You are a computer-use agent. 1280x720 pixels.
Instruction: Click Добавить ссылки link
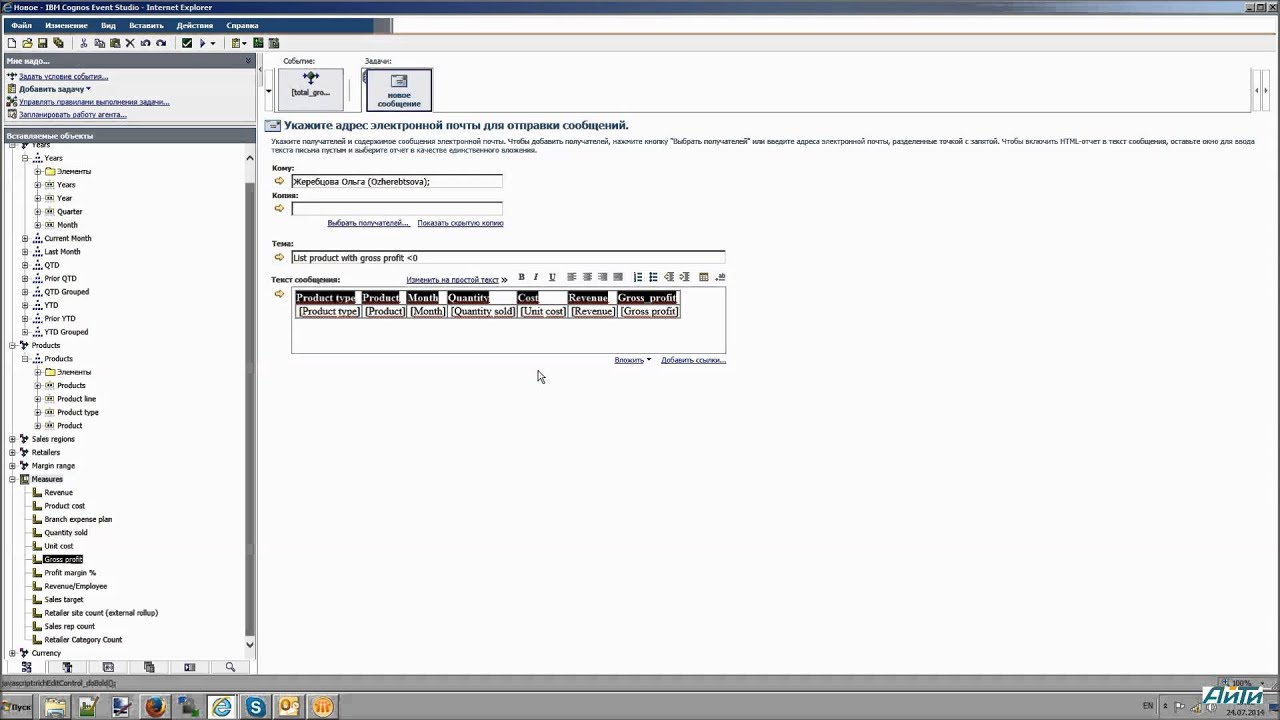pyautogui.click(x=693, y=360)
